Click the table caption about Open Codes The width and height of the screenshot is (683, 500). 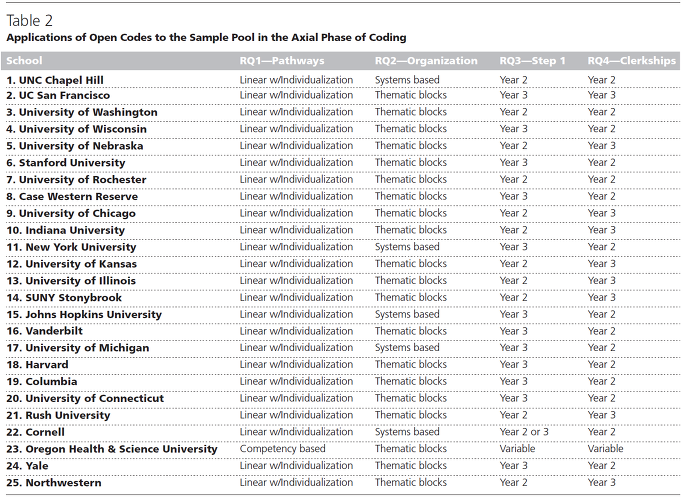[206, 37]
